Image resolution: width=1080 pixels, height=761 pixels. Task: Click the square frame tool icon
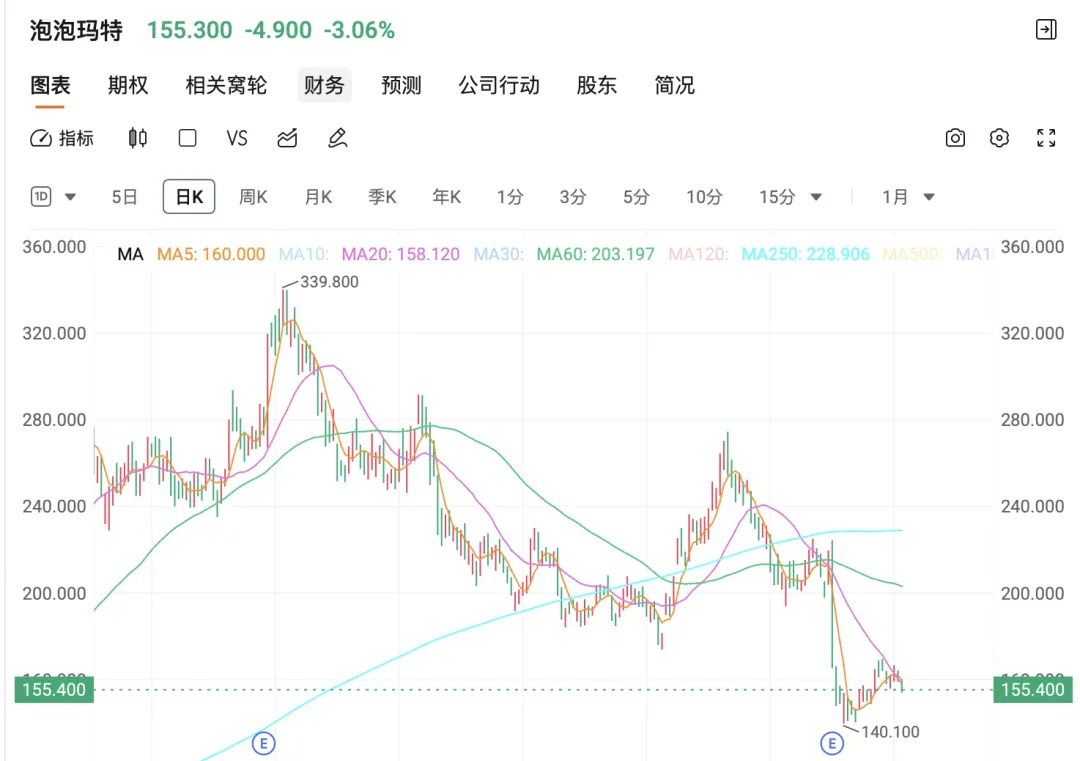pos(187,138)
